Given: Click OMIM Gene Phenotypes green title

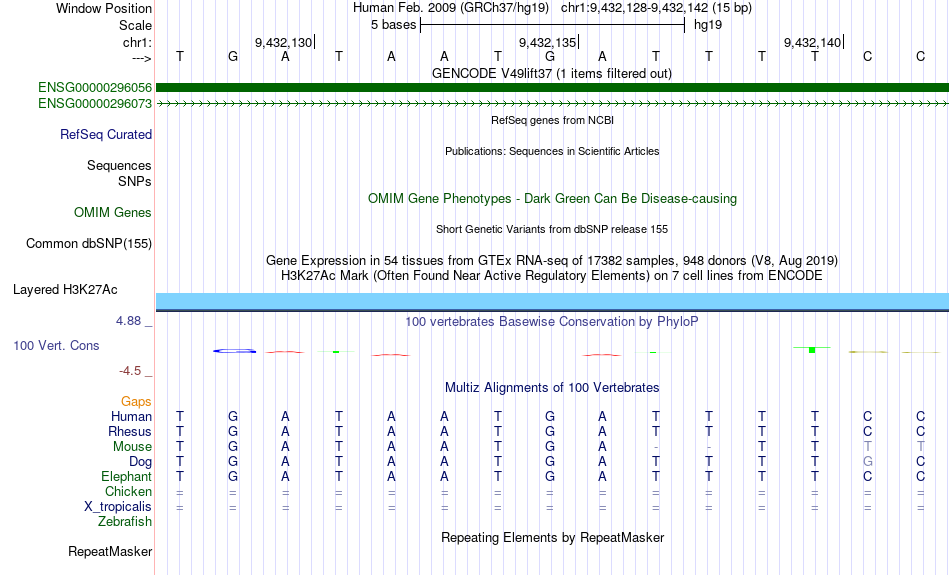Looking at the screenshot, I should pos(552,199).
